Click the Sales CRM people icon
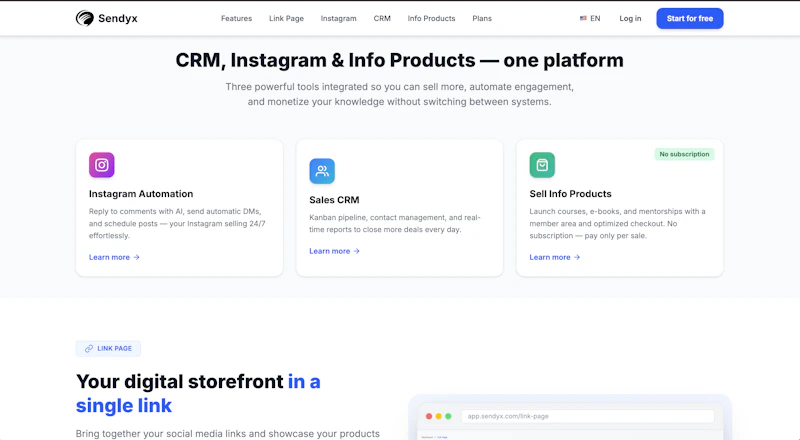The height and width of the screenshot is (440, 800). [322, 171]
